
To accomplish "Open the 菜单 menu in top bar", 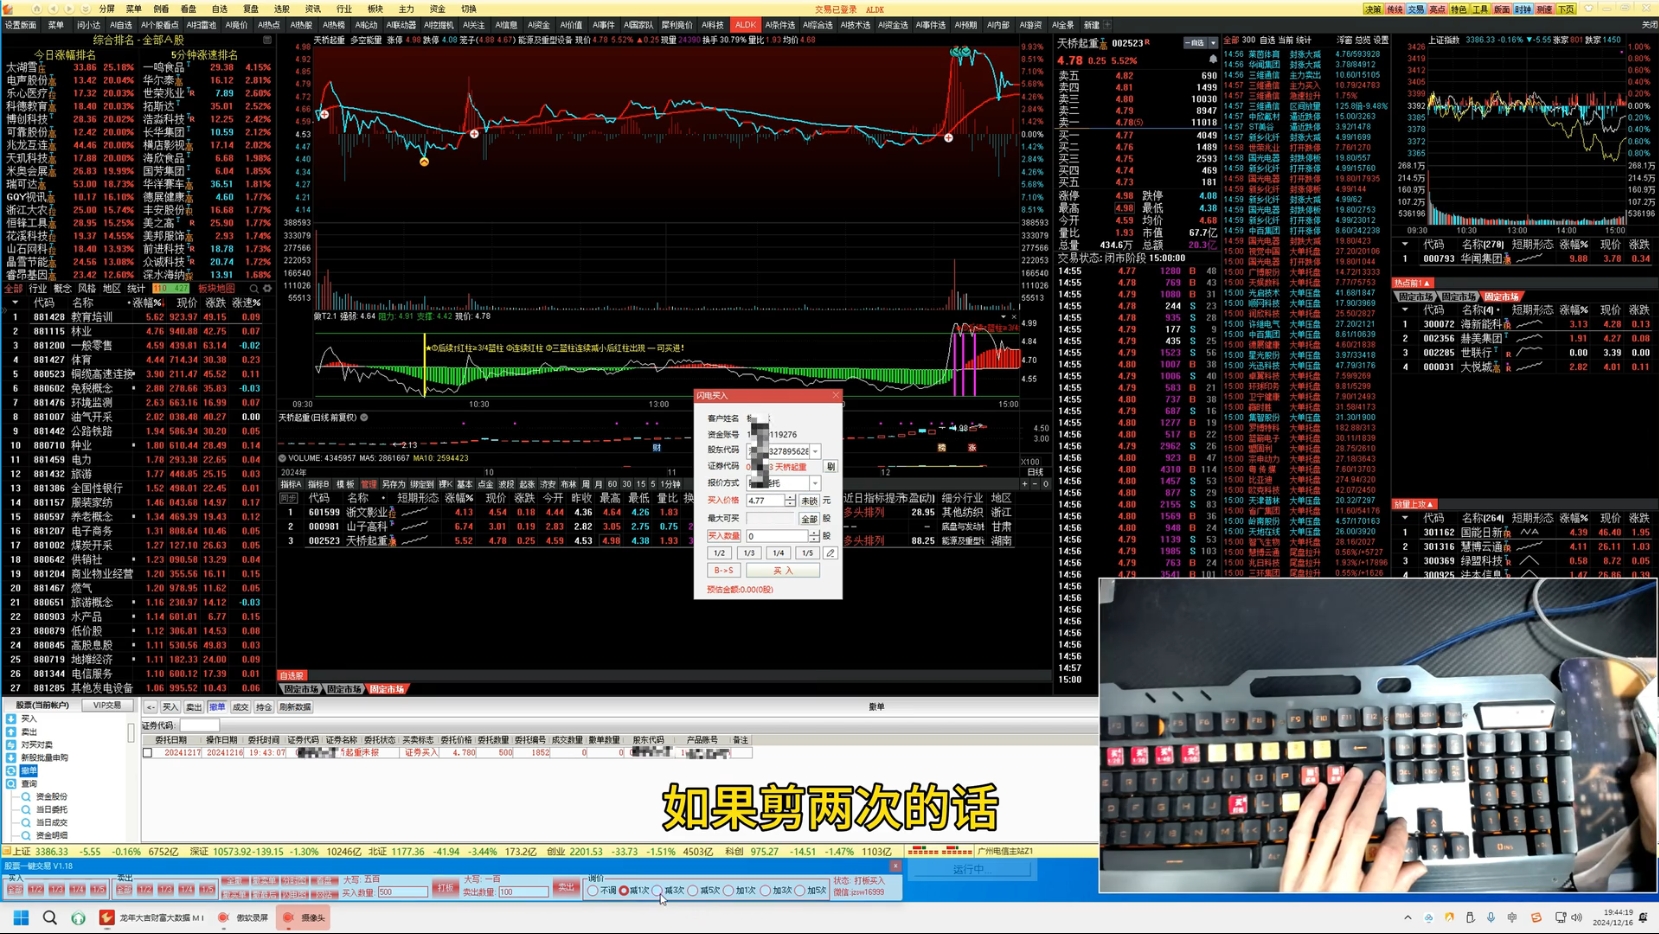I will point(133,9).
